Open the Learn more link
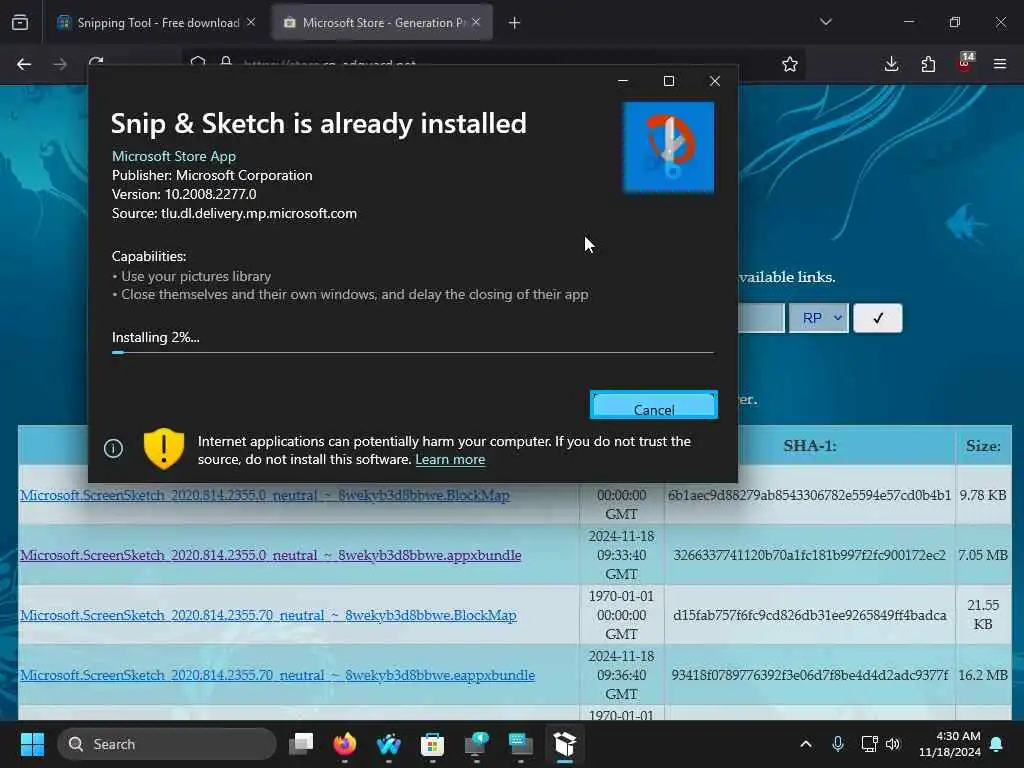1024x768 pixels. coord(450,459)
